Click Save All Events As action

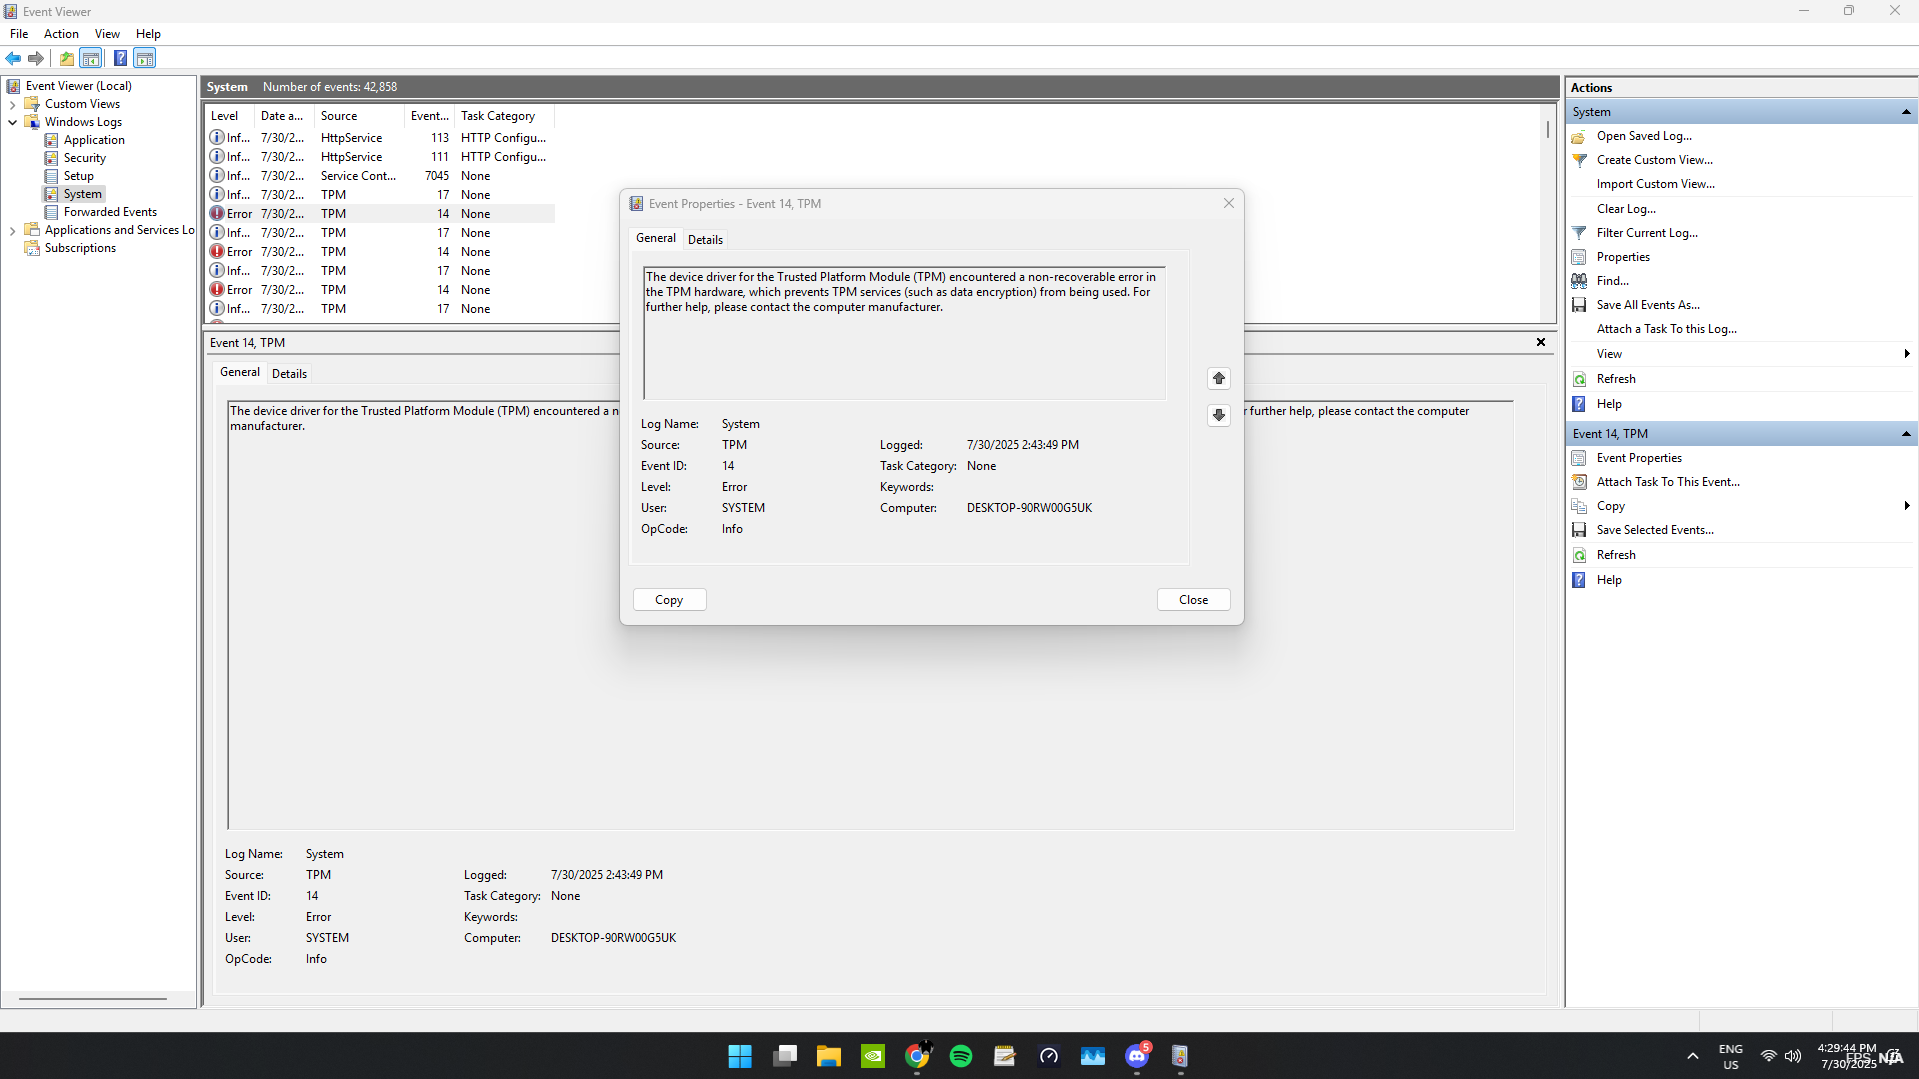click(1648, 305)
